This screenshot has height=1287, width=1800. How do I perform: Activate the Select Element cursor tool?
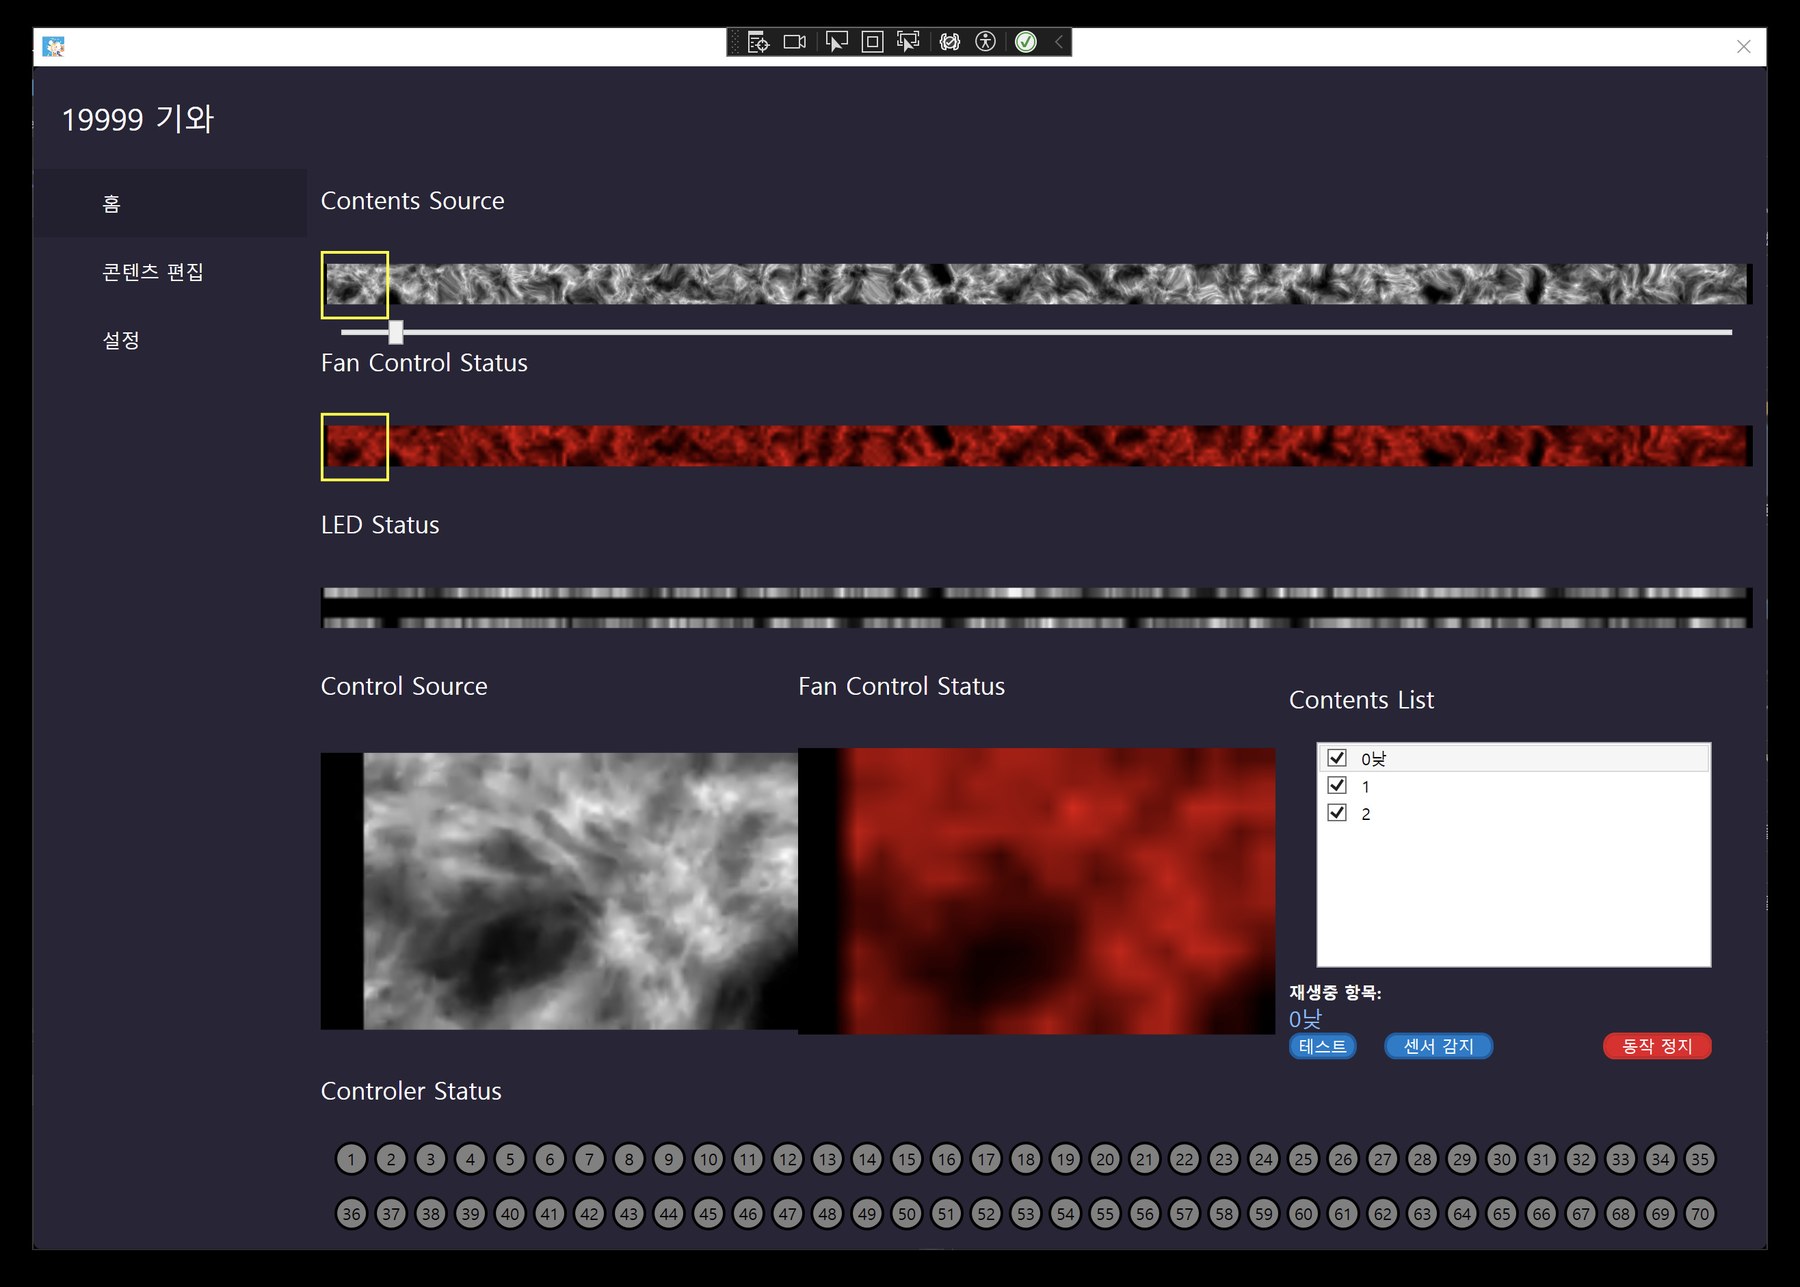(x=836, y=42)
